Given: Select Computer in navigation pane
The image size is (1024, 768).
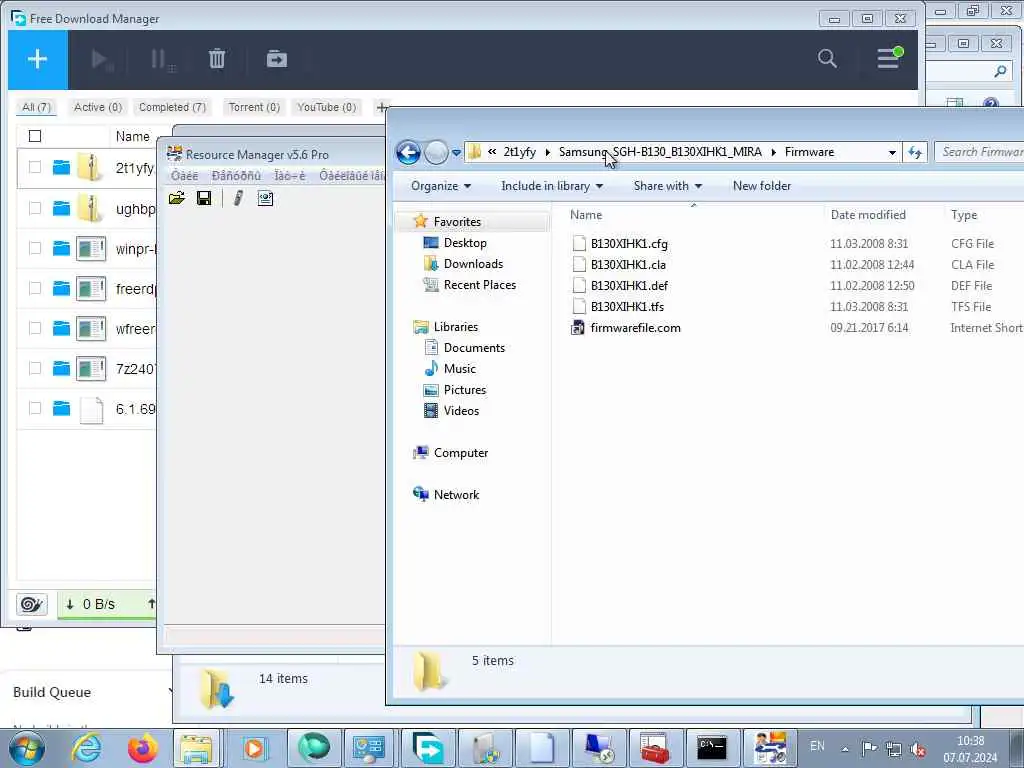Looking at the screenshot, I should tap(460, 453).
